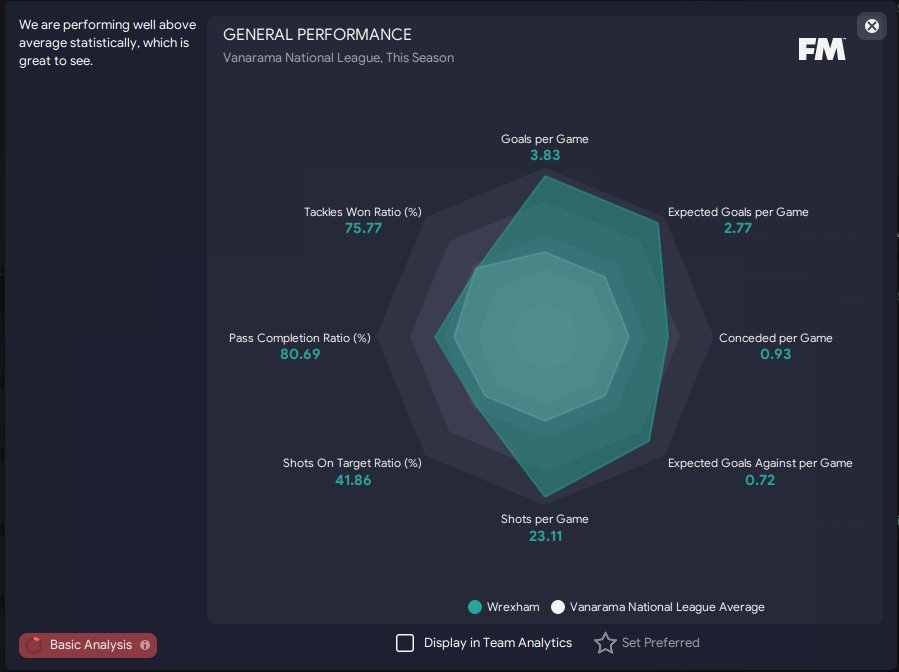
Task: Enable Display in Team Analytics checkbox
Action: tap(405, 643)
